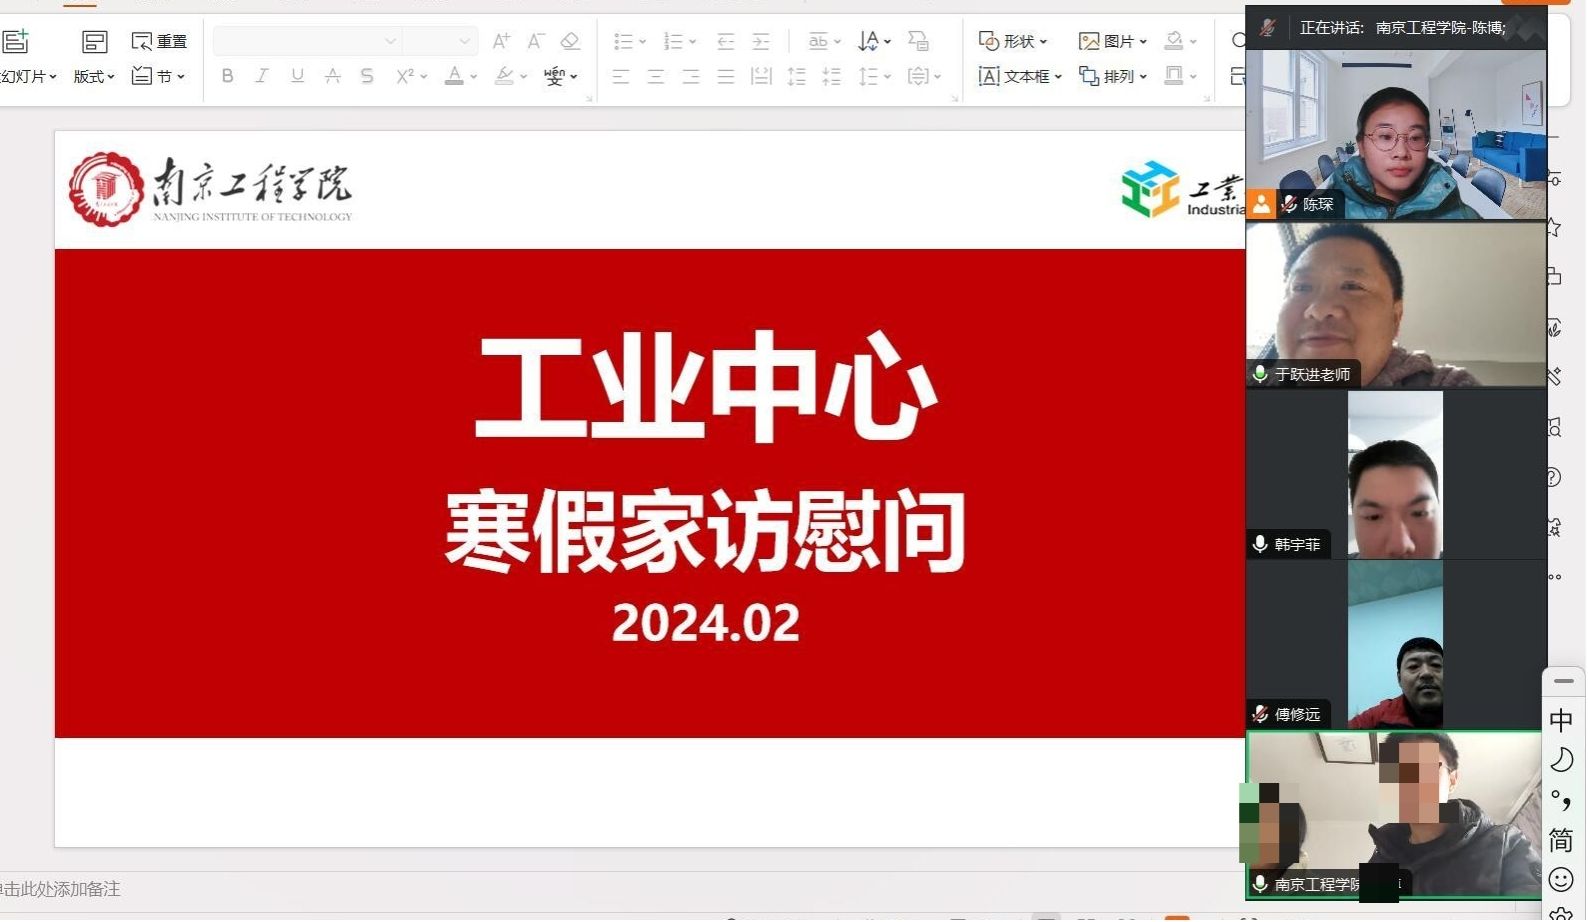Image resolution: width=1588 pixels, height=922 pixels.
Task: Open the 排列 arrange menu
Action: [1113, 76]
